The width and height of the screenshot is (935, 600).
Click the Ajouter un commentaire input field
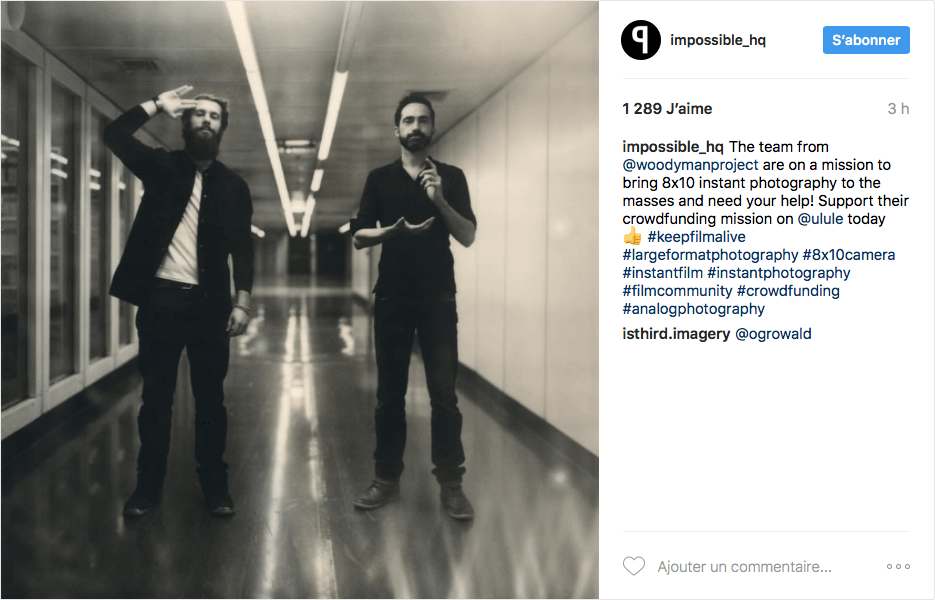[x=744, y=567]
